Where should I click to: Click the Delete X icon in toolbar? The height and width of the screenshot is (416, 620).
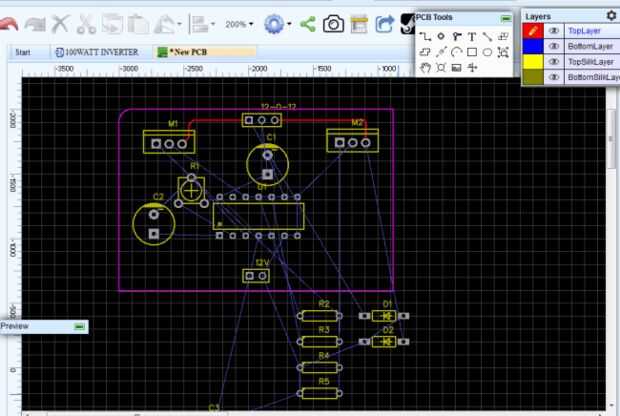[61, 24]
